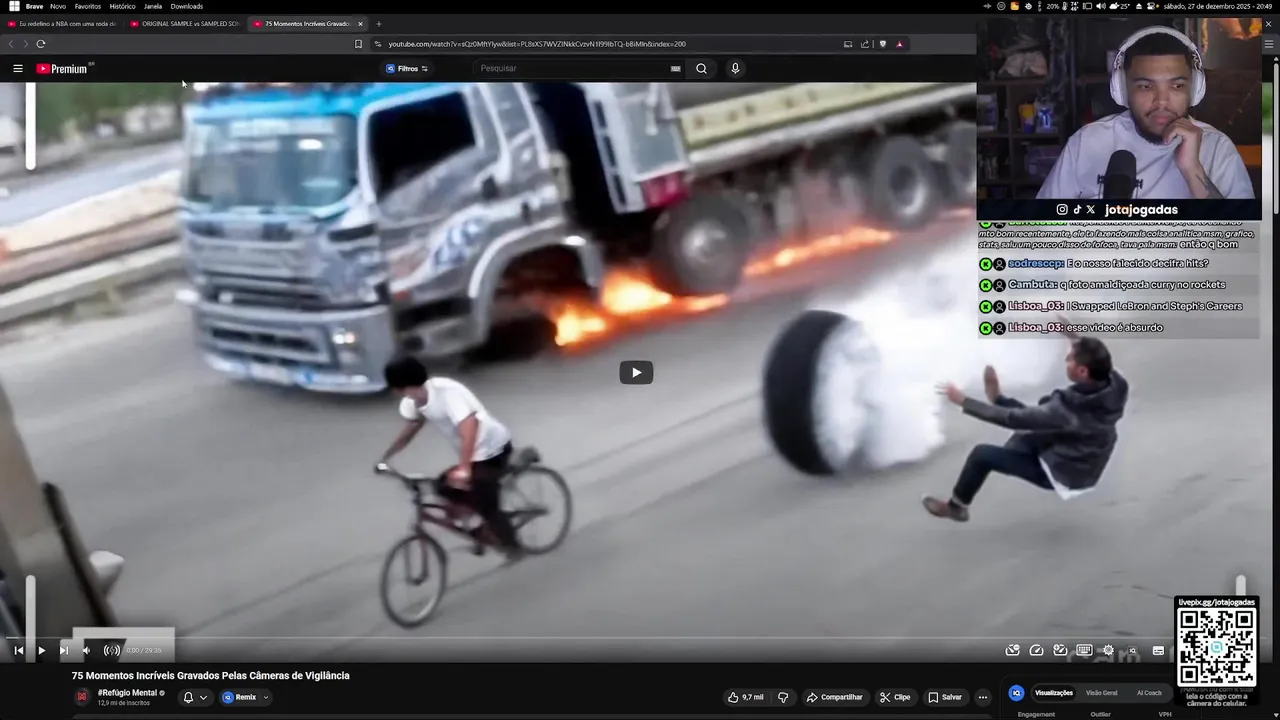Open the YouTube hamburger guide menu

[x=17, y=69]
